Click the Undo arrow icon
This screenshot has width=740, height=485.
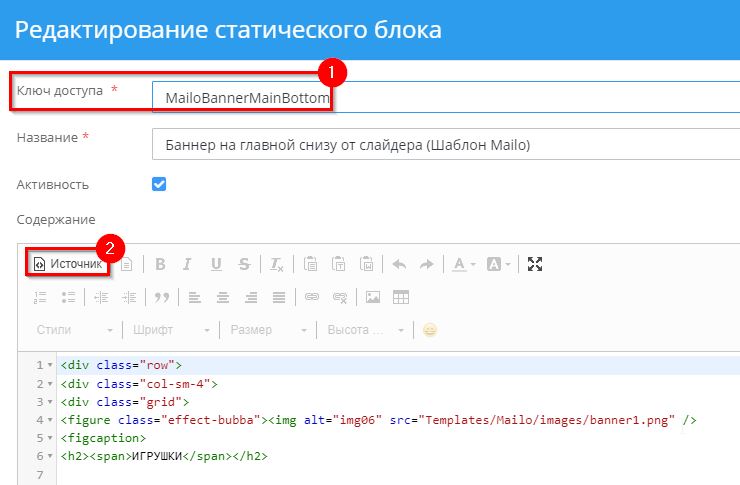pyautogui.click(x=398, y=264)
